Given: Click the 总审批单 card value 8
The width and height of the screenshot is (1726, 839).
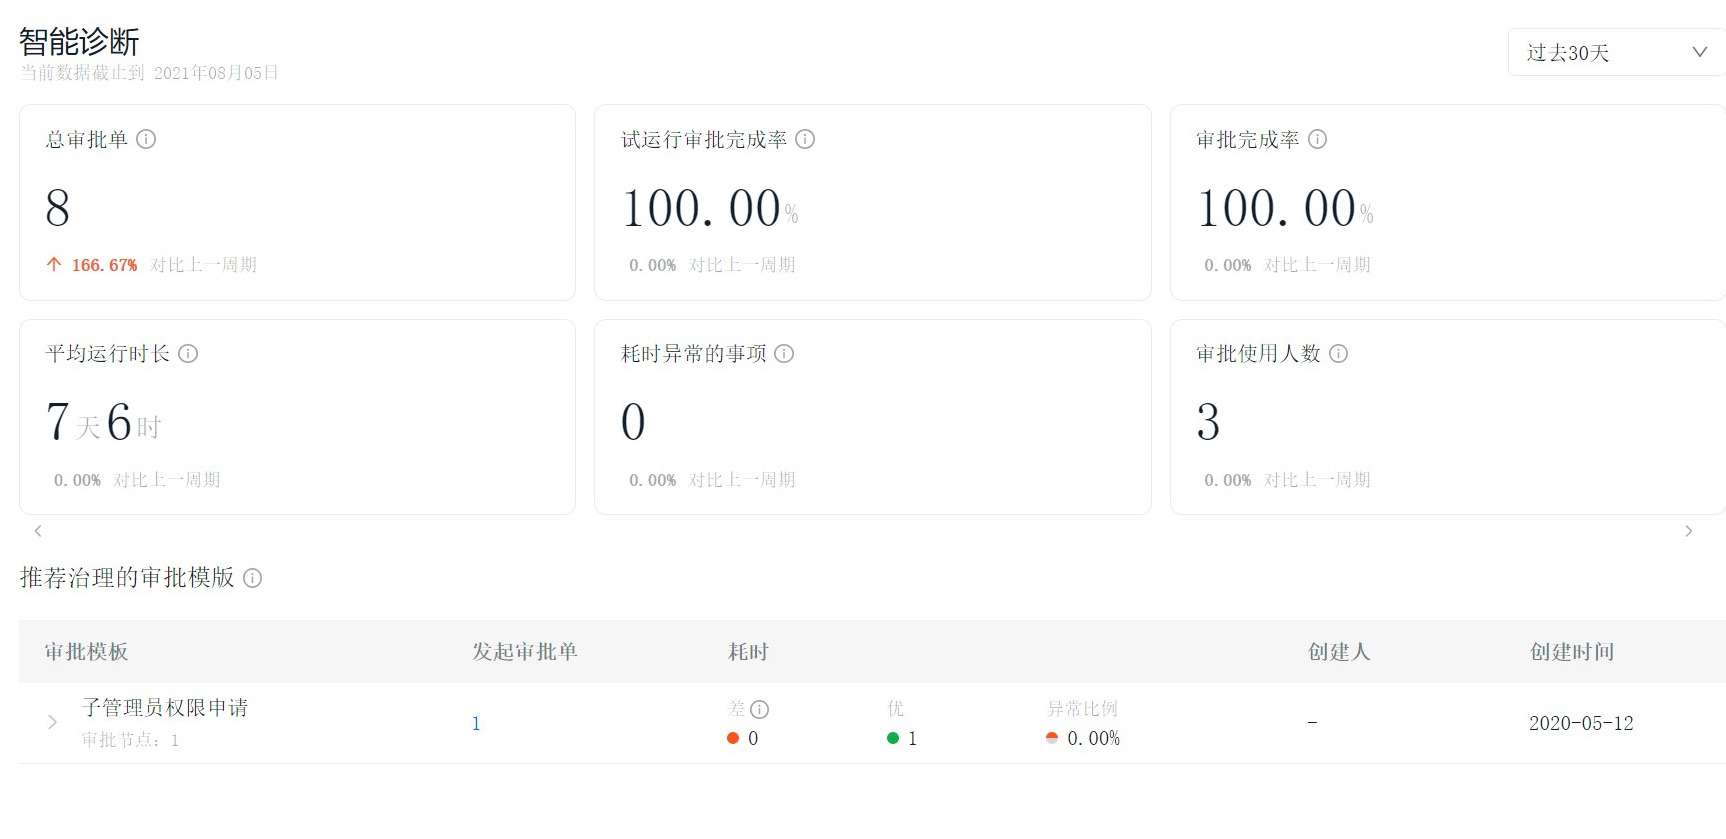Looking at the screenshot, I should pyautogui.click(x=58, y=208).
